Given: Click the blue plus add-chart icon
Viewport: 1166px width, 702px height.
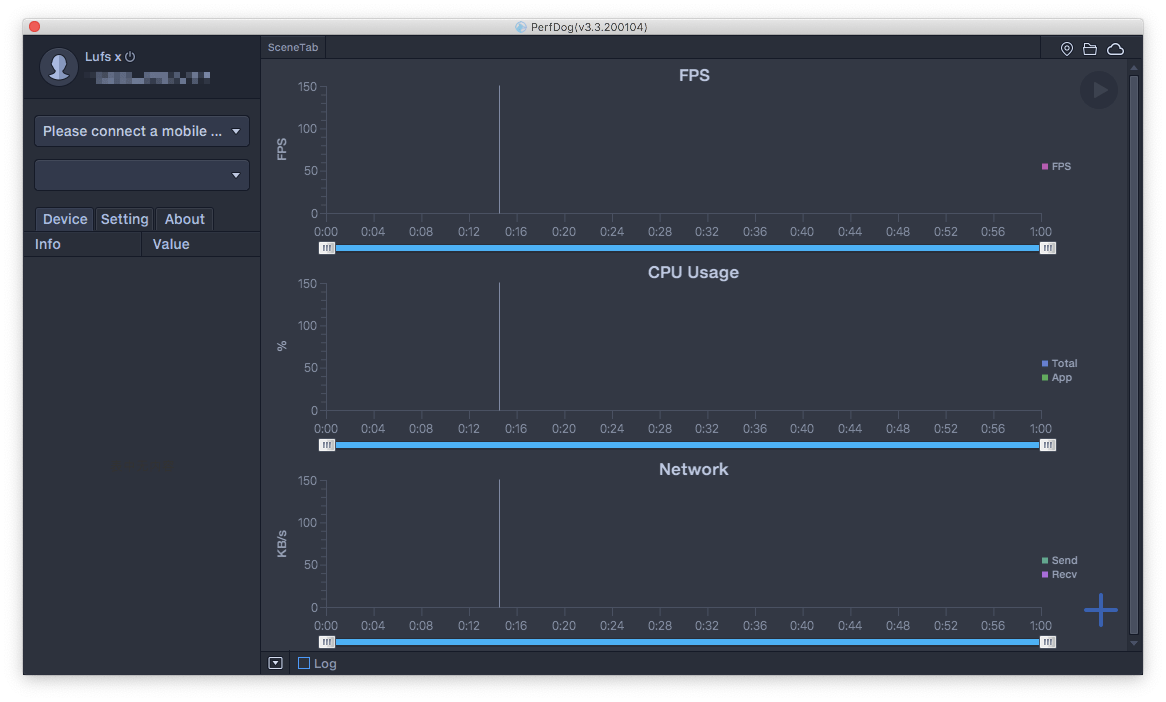Looking at the screenshot, I should coord(1100,610).
